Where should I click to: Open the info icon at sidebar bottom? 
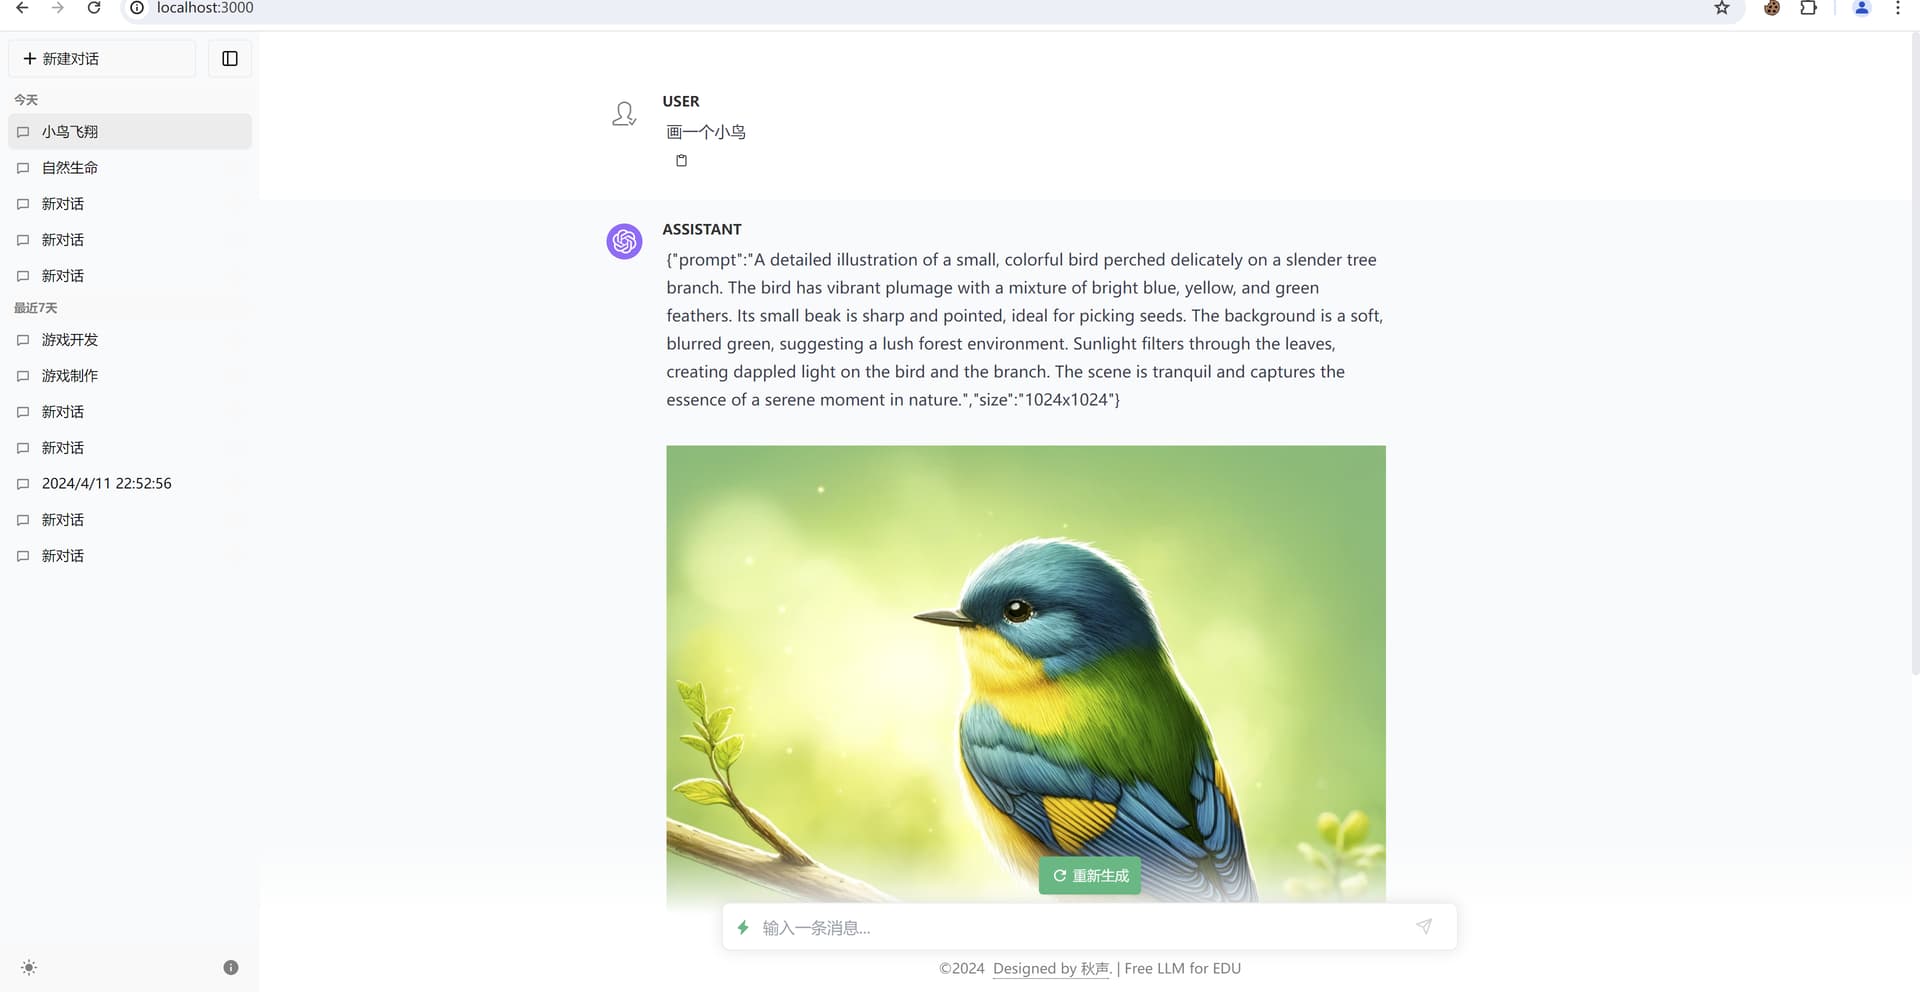(231, 967)
